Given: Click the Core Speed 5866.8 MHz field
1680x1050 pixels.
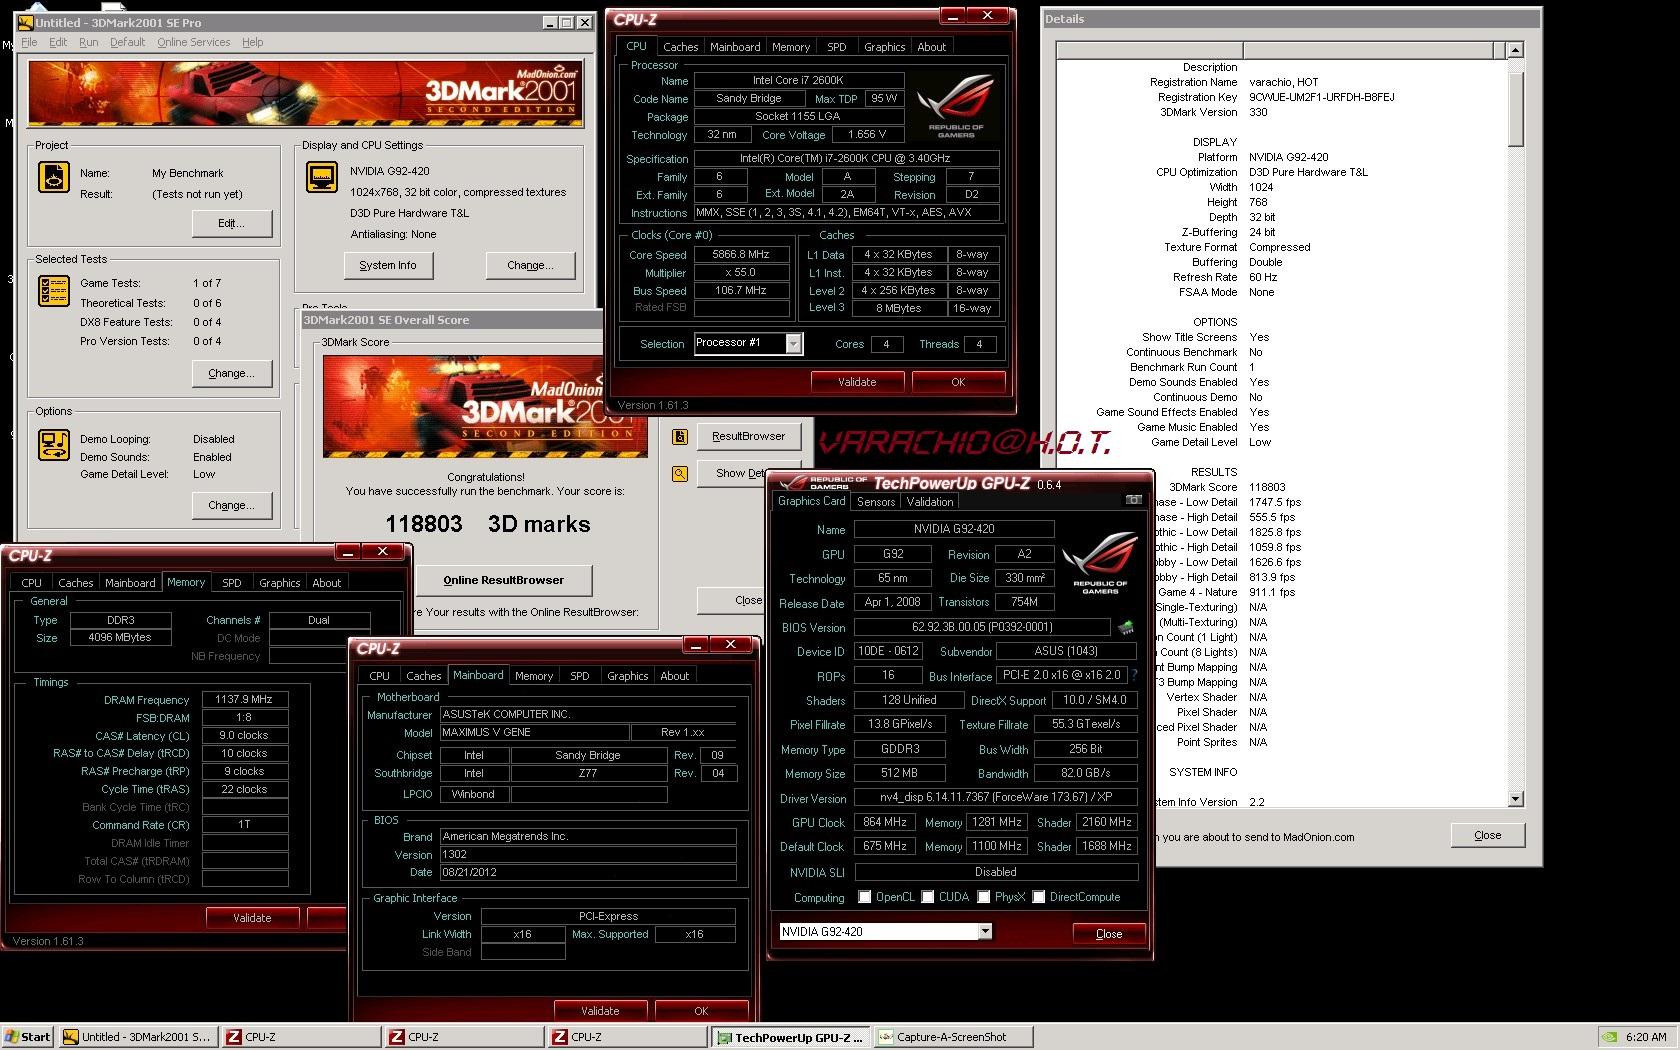Looking at the screenshot, I should pyautogui.click(x=742, y=254).
